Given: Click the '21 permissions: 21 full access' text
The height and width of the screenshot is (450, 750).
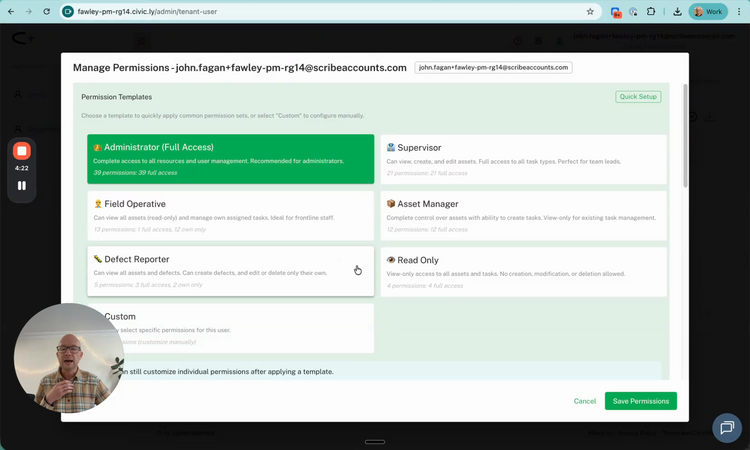Looking at the screenshot, I should pos(427,173).
